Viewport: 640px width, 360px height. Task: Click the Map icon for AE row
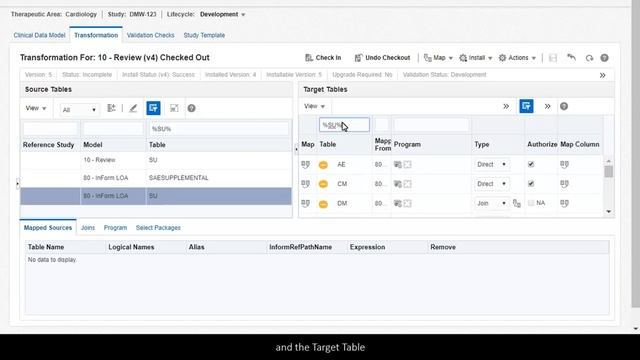[x=305, y=164]
